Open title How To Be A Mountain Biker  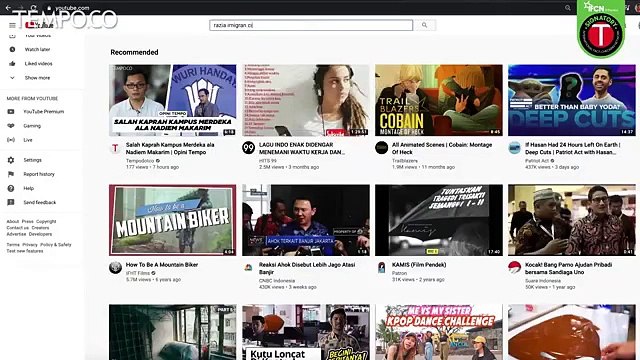pyautogui.click(x=162, y=265)
